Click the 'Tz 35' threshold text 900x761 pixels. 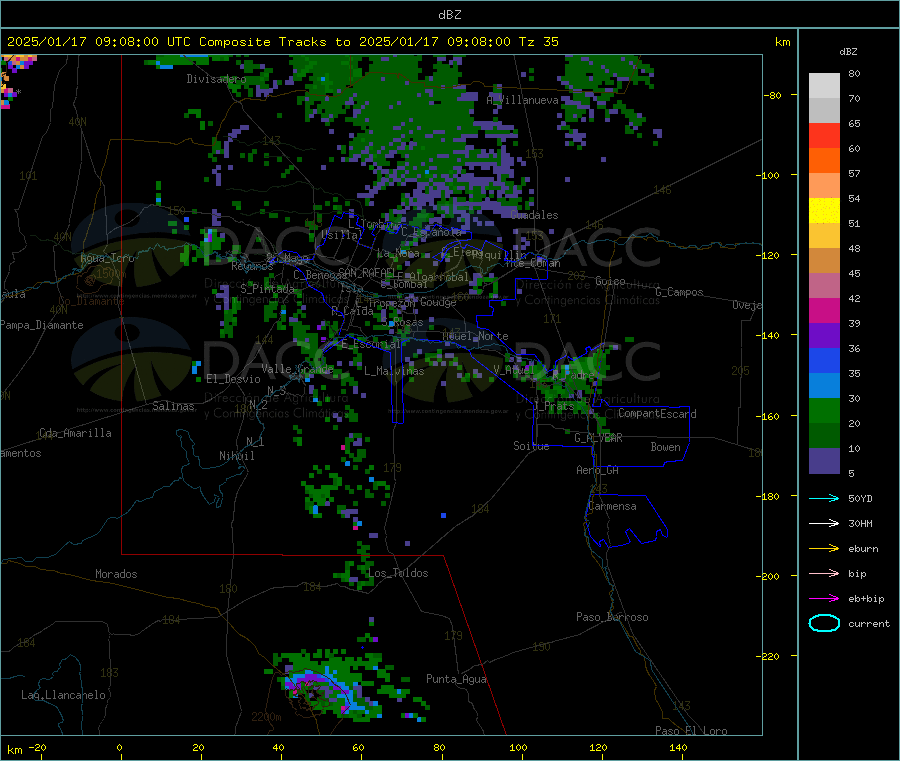[x=538, y=42]
